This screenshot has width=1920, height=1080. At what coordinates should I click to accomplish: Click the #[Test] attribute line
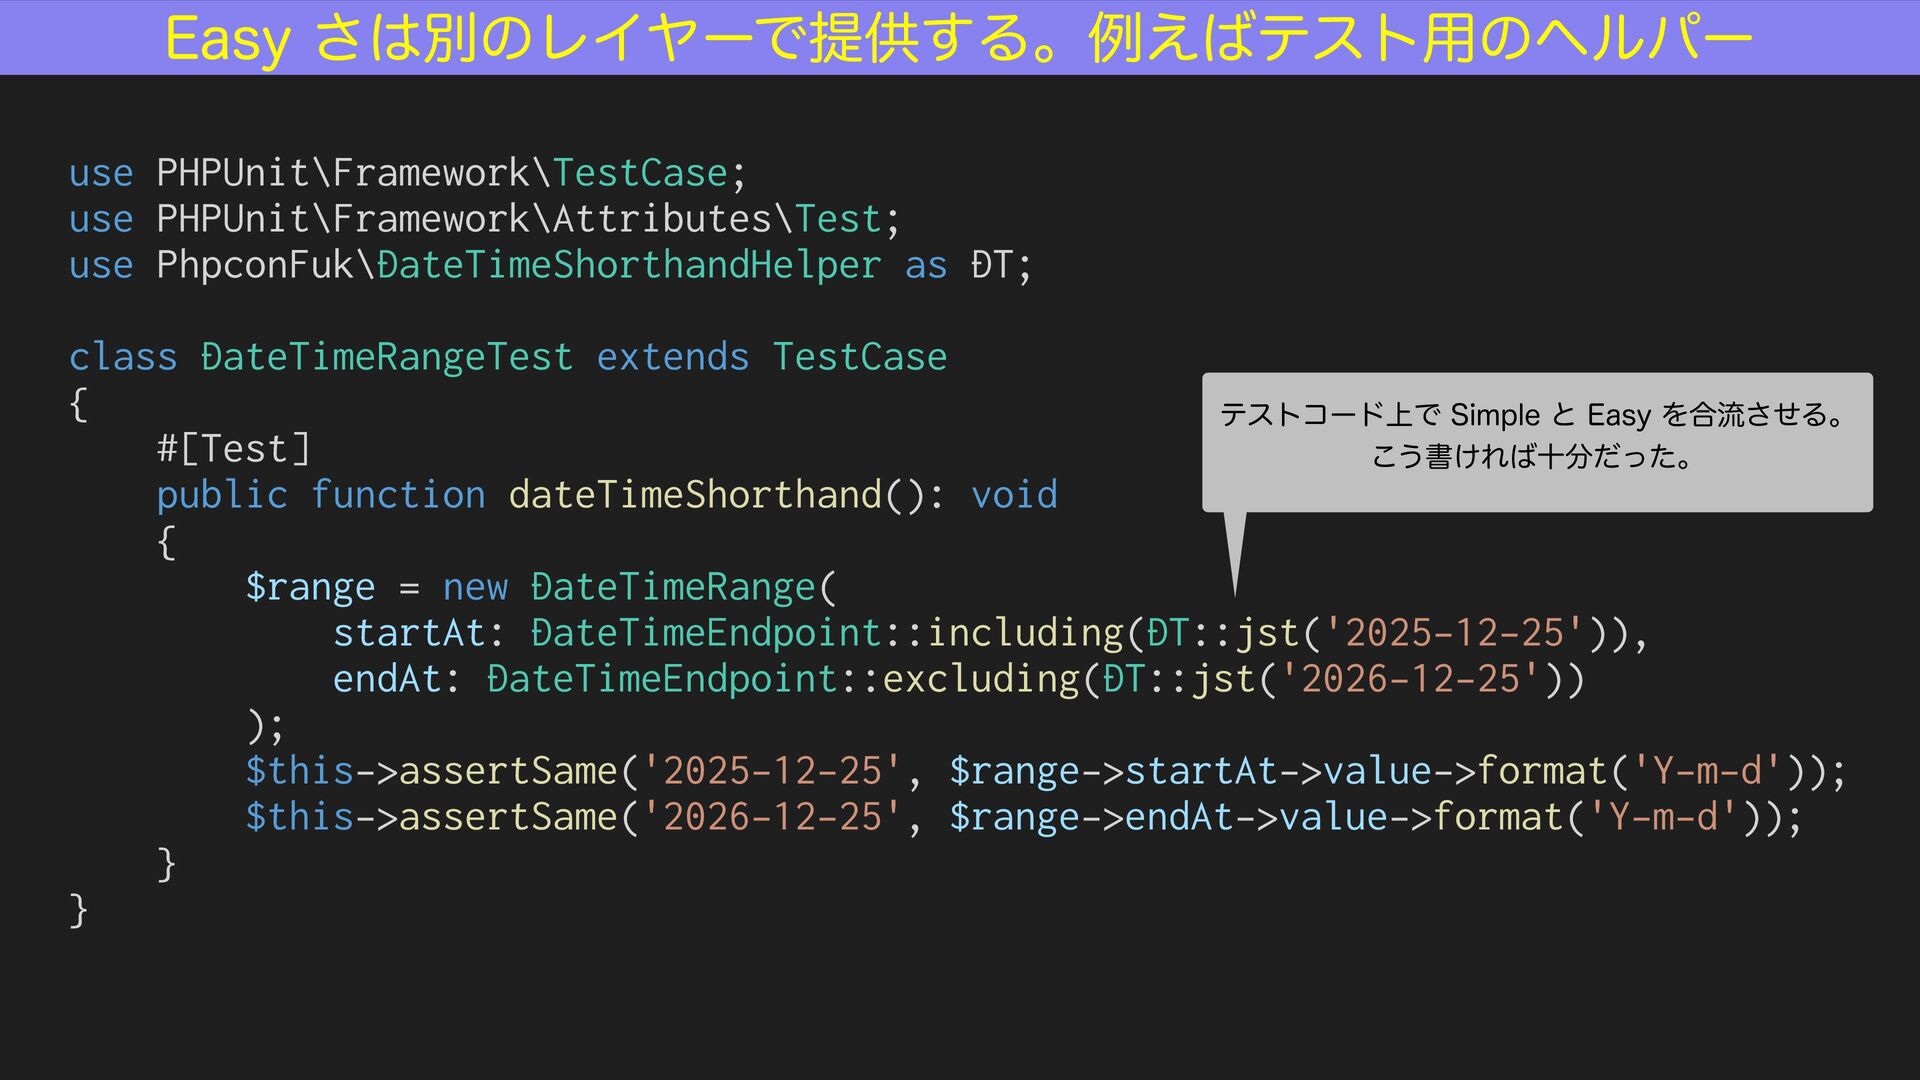click(x=234, y=449)
